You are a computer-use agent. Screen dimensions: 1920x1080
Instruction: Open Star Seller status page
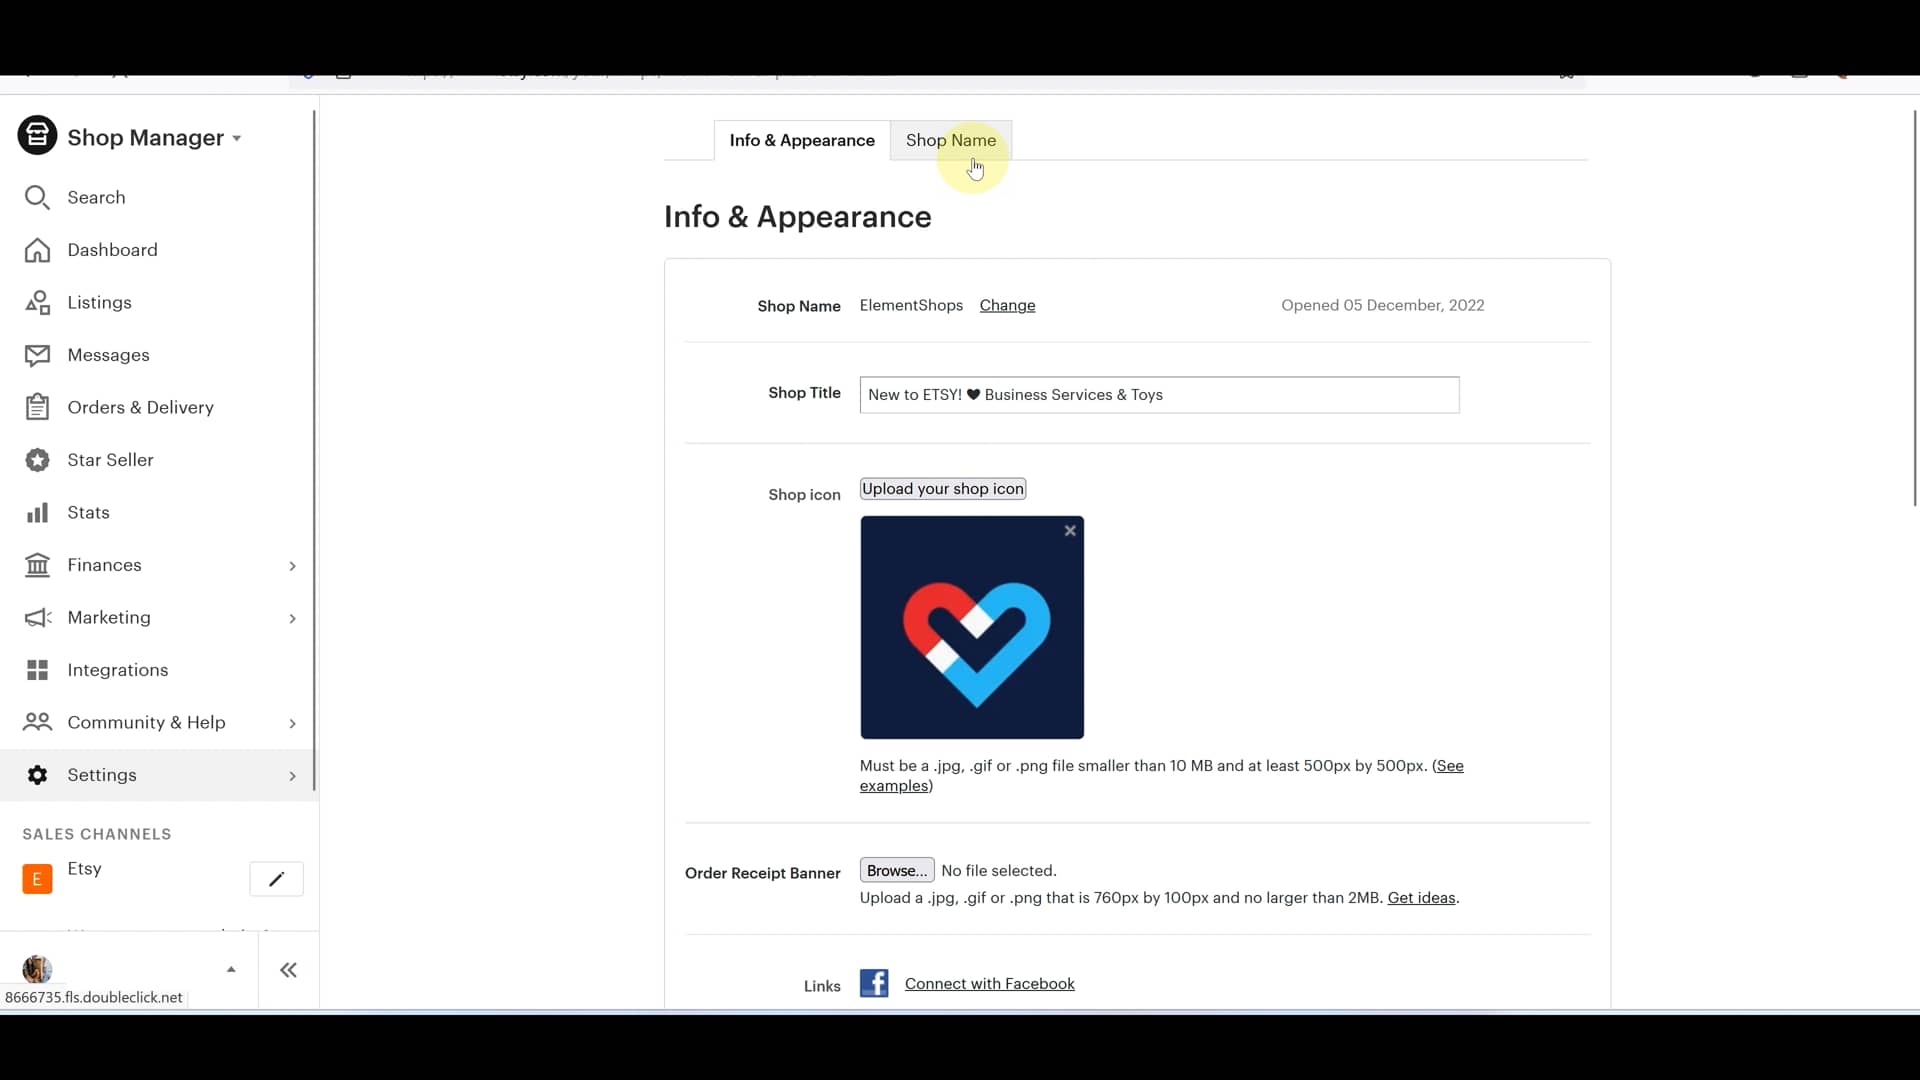coord(111,459)
